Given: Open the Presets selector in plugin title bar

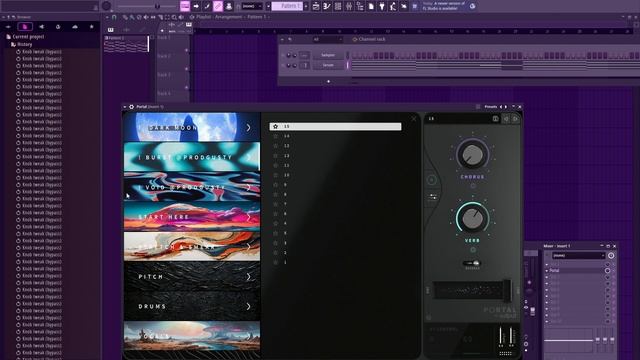Looking at the screenshot, I should [x=490, y=107].
